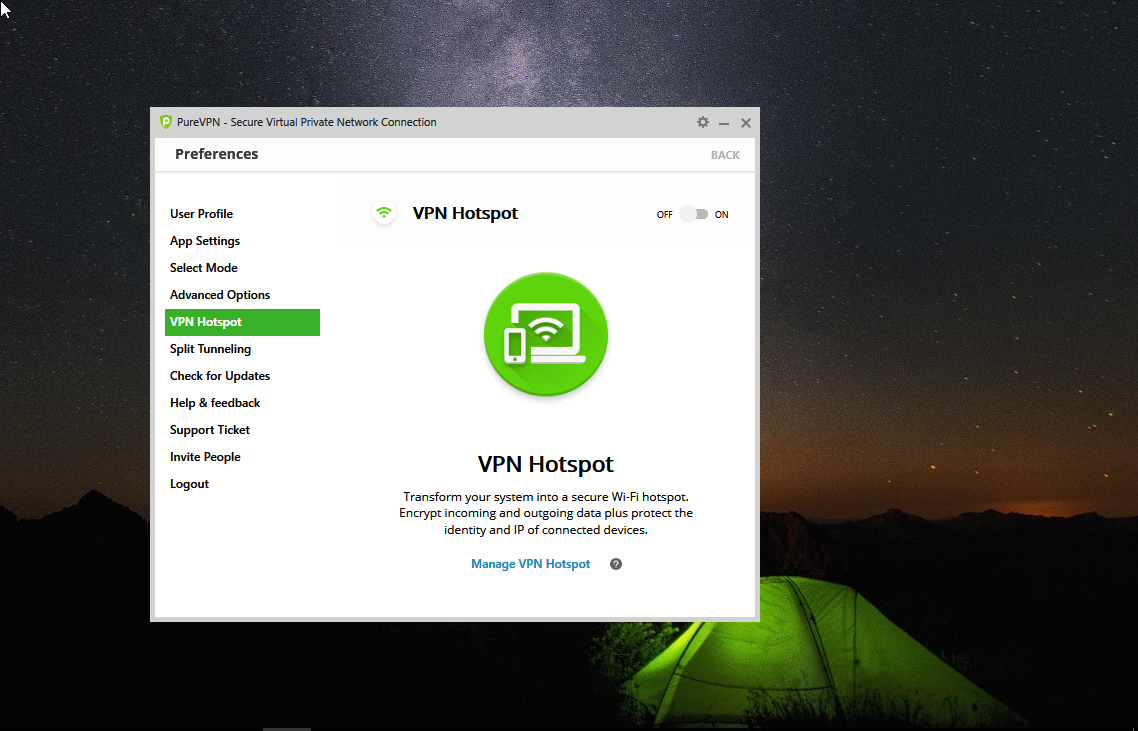1138x731 pixels.
Task: Click the green Wi-Fi icon beside VPN Hotspot
Action: [x=384, y=213]
